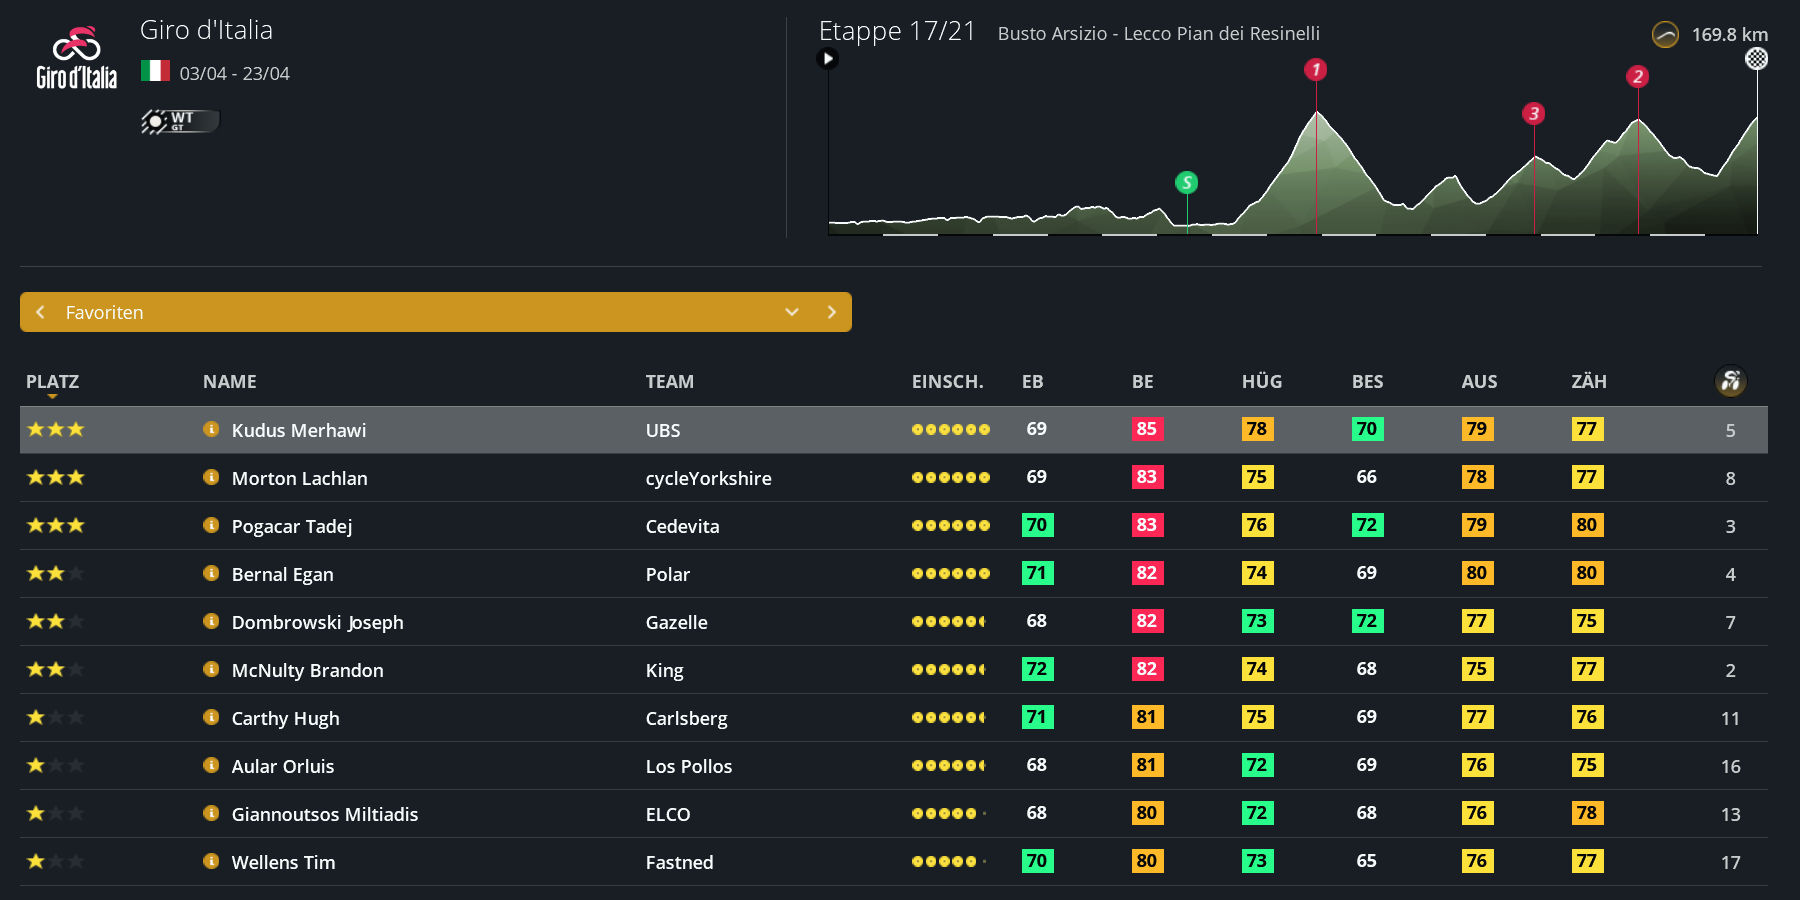1800x900 pixels.
Task: Open rider McNulty Brandon
Action: coord(307,670)
